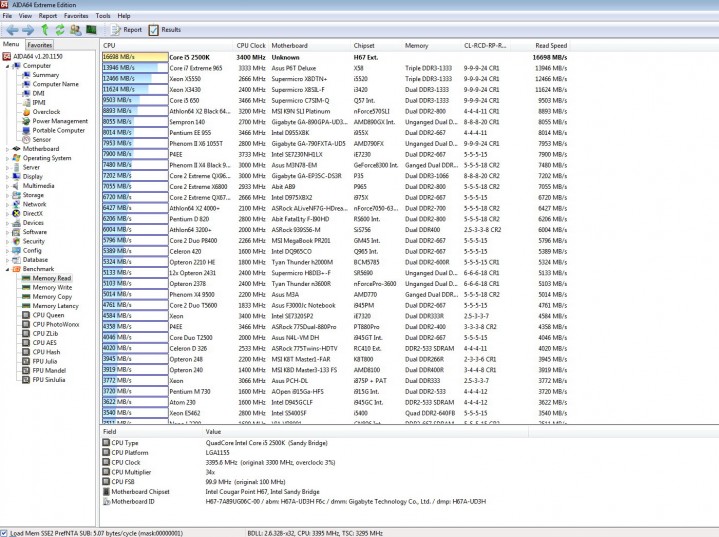Viewport: 719px width, 537px height.
Task: Click the FPU SinJulia benchmark icon
Action: click(26, 380)
